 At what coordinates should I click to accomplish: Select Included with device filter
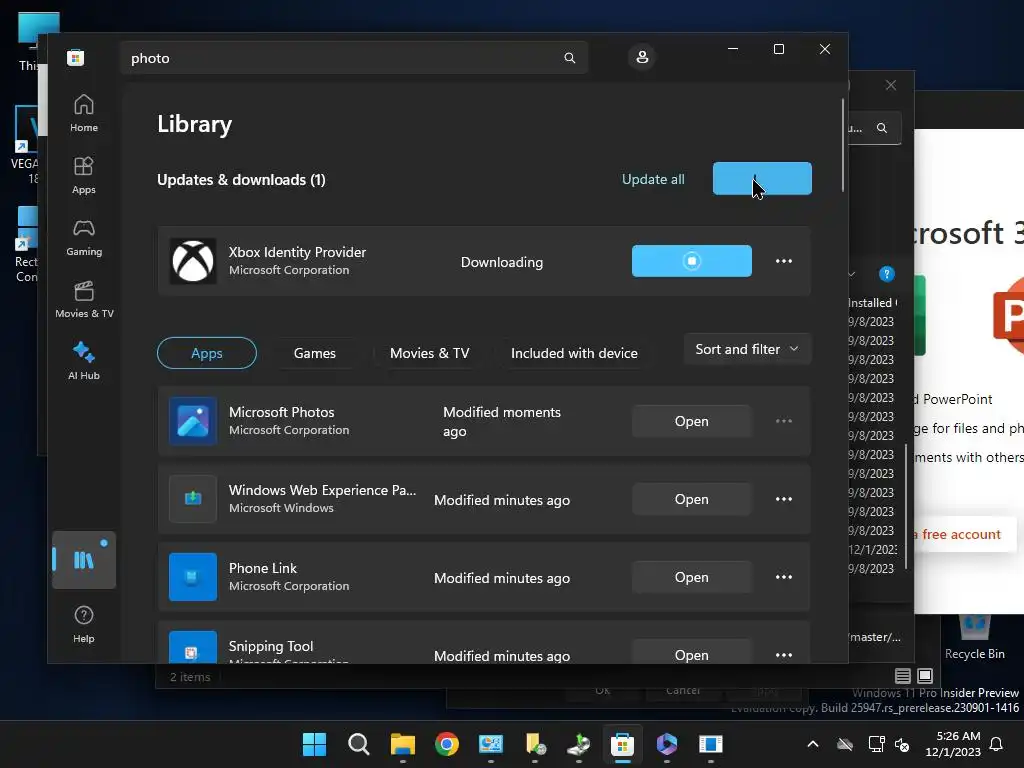(x=574, y=353)
